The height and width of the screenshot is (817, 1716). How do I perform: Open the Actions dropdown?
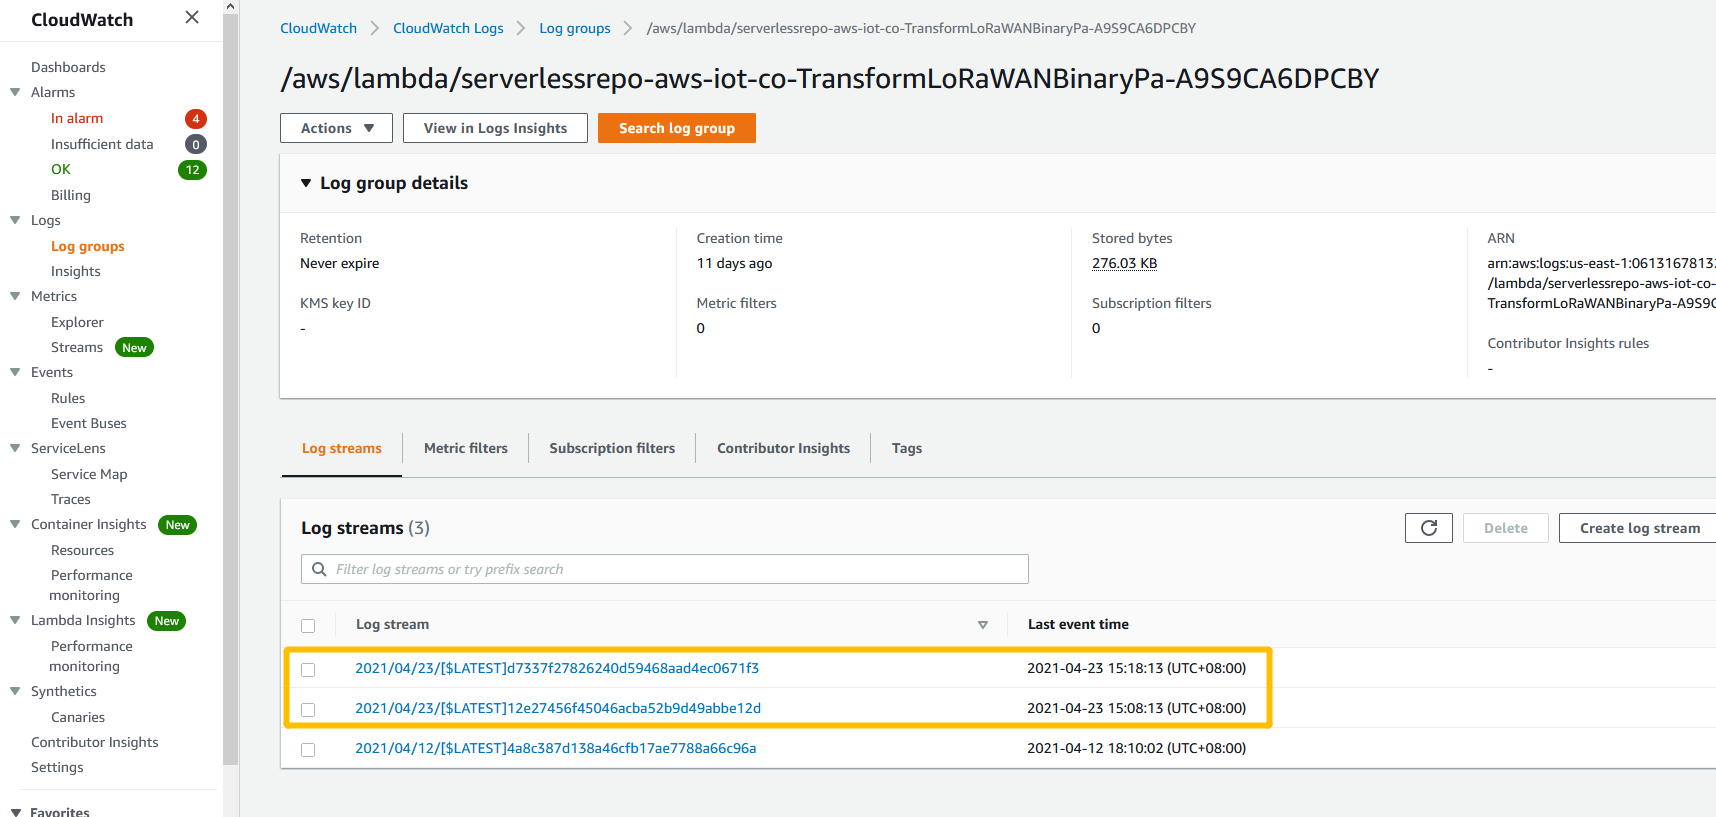click(336, 128)
